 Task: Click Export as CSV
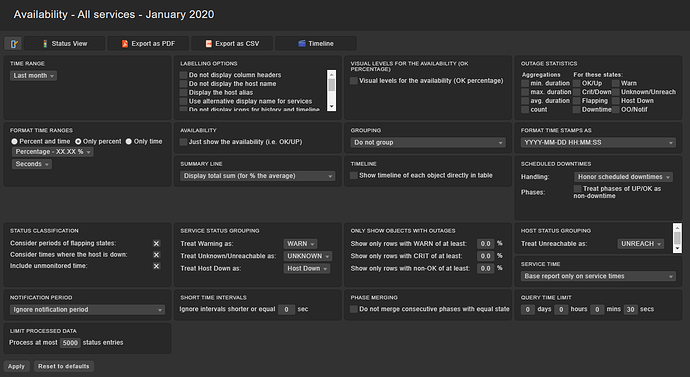(232, 44)
